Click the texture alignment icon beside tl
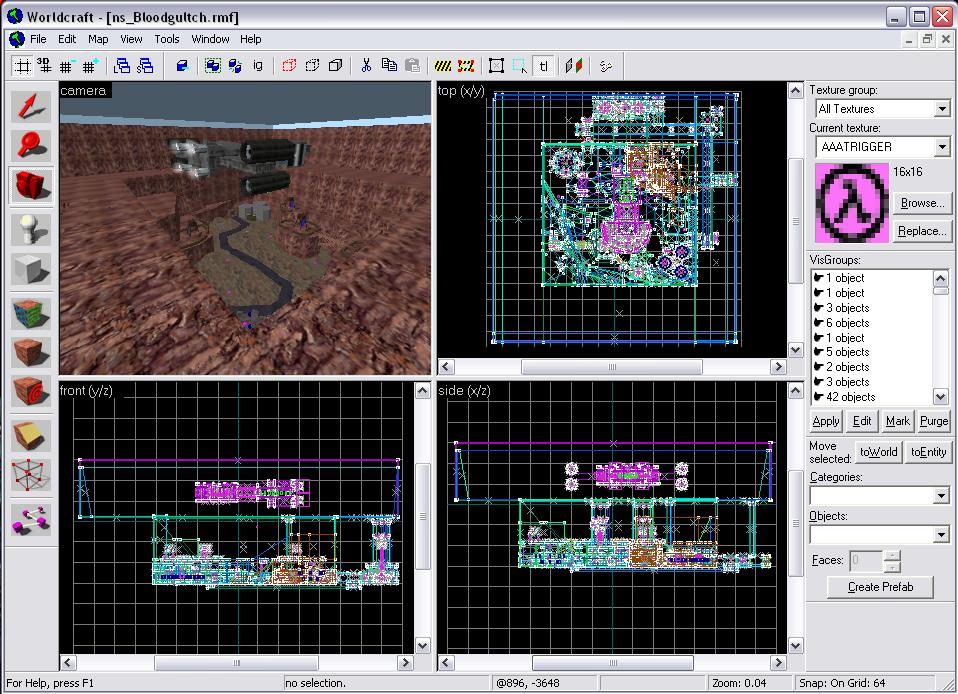The image size is (958, 694). [x=573, y=66]
